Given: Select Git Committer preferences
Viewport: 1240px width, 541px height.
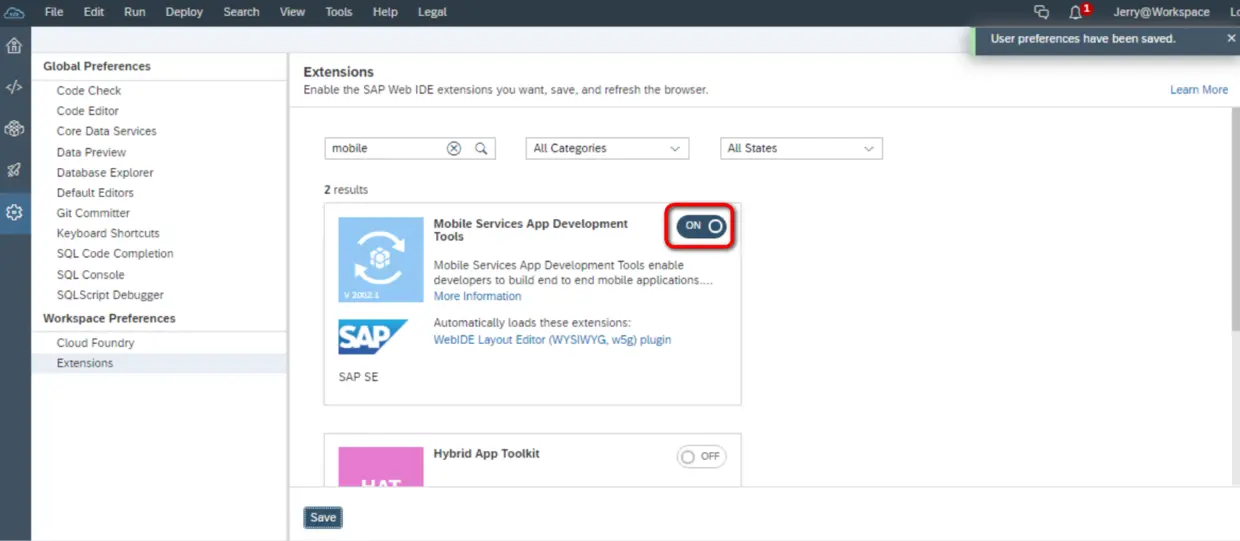Looking at the screenshot, I should click(93, 213).
